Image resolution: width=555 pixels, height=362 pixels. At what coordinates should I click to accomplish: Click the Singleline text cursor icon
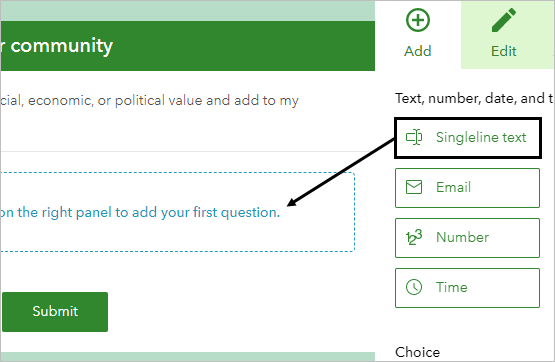pyautogui.click(x=414, y=137)
